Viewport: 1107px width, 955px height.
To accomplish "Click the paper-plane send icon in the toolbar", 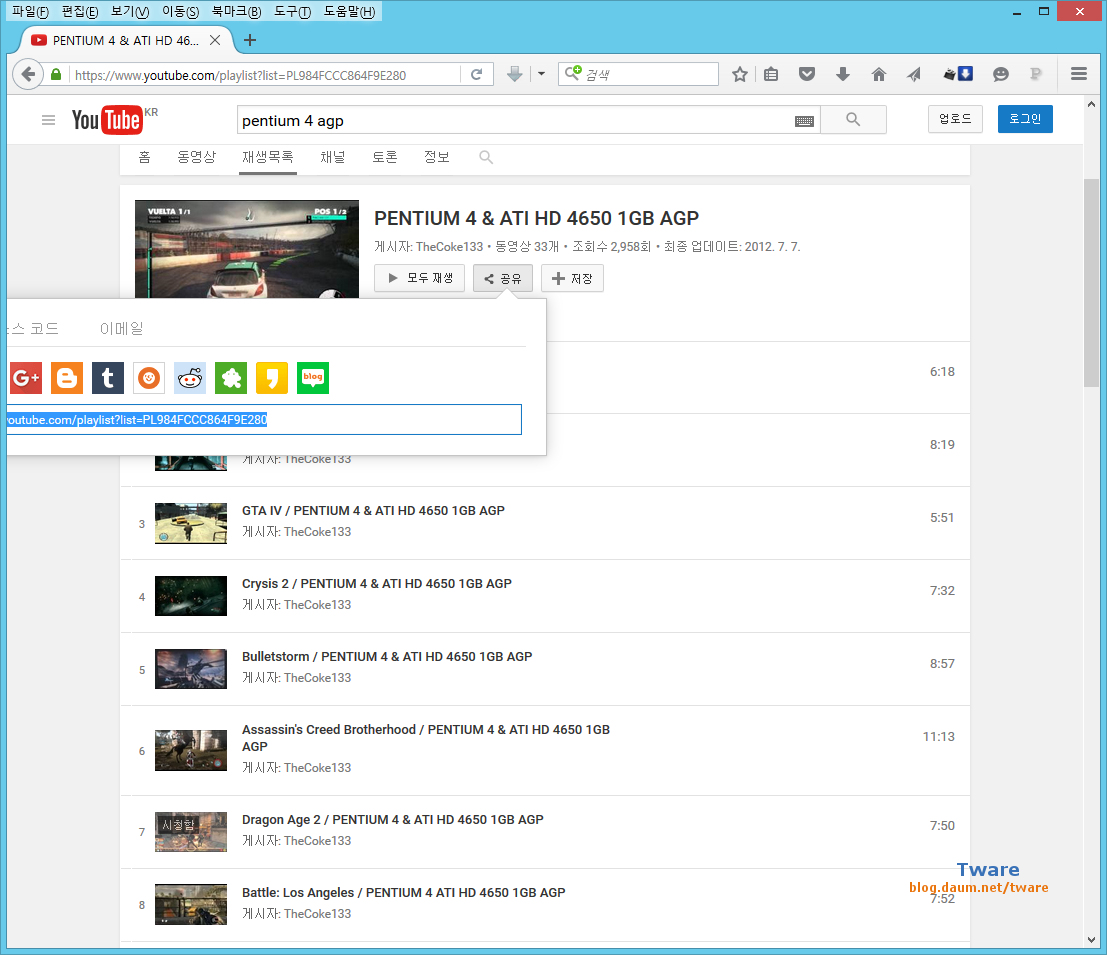I will click(914, 74).
